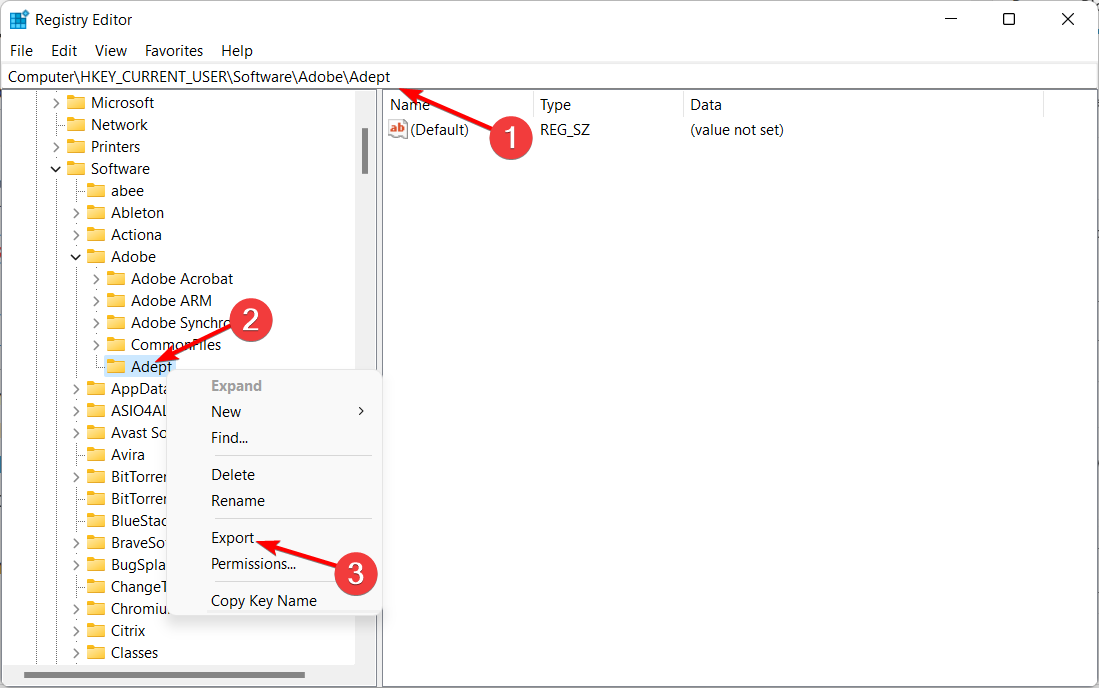
Task: Collapse the Adobe key
Action: [76, 257]
